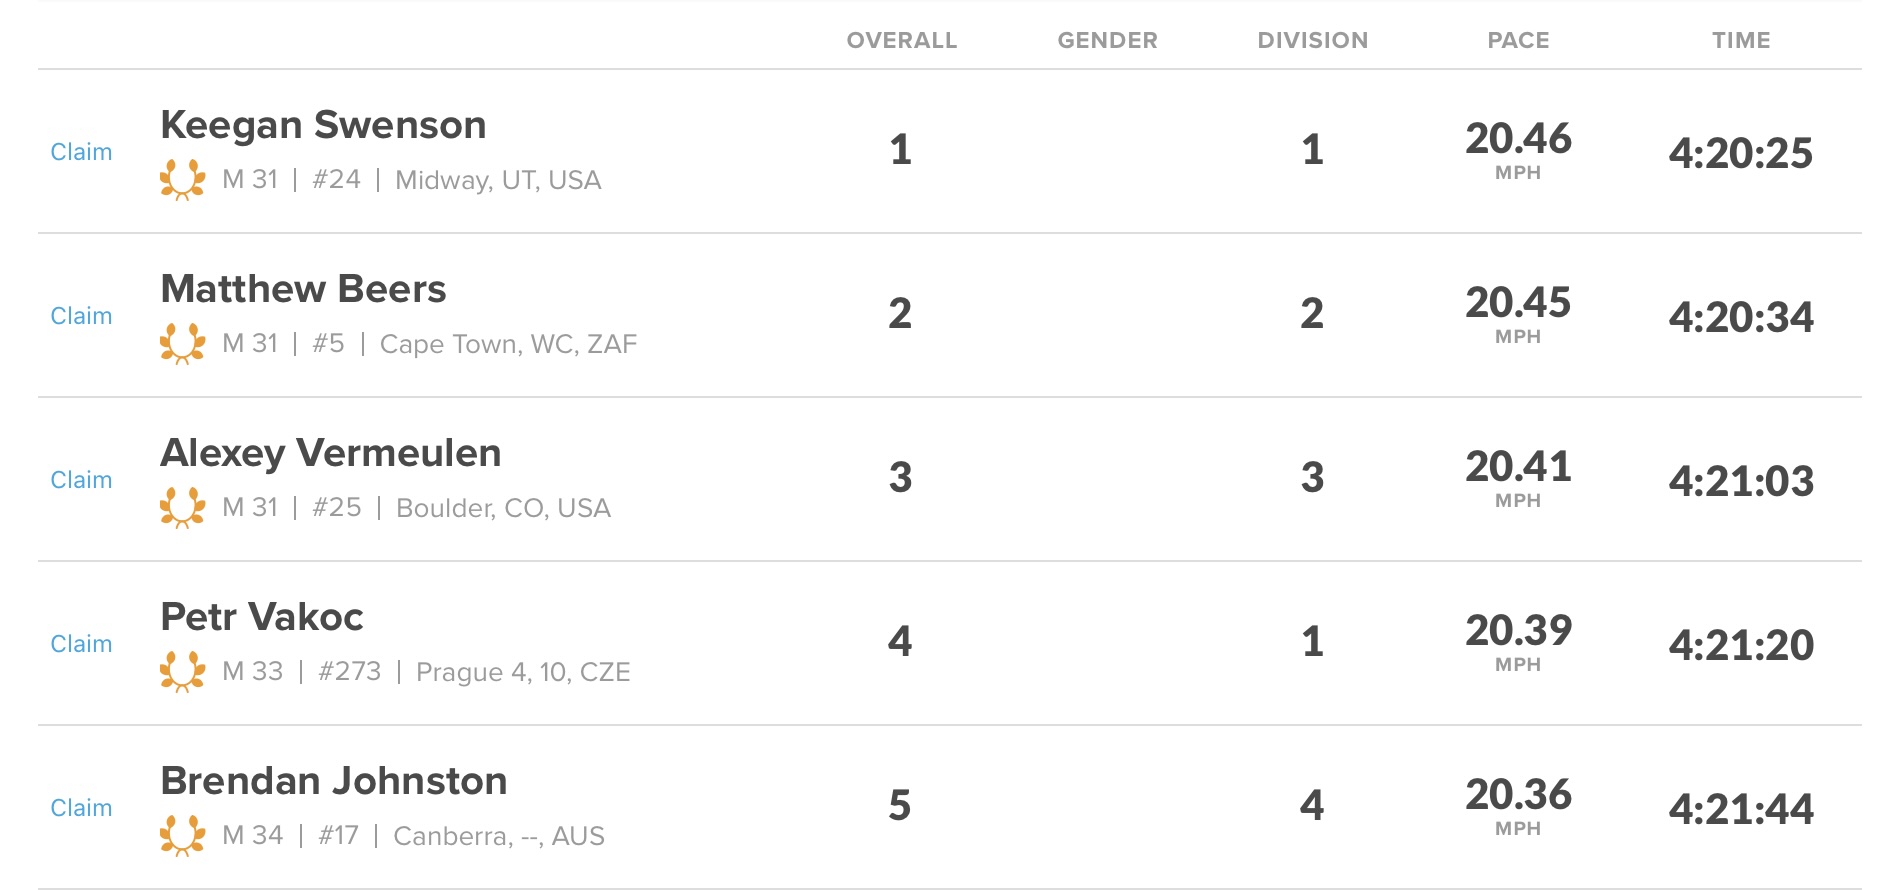Claim the Alexey Vermeulen result
Screen dimensions: 1904x890
tap(81, 480)
